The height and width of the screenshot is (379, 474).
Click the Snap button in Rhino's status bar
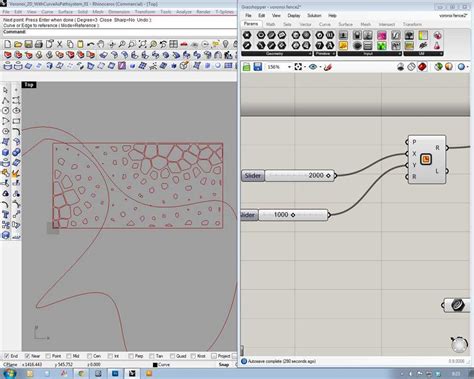click(224, 365)
